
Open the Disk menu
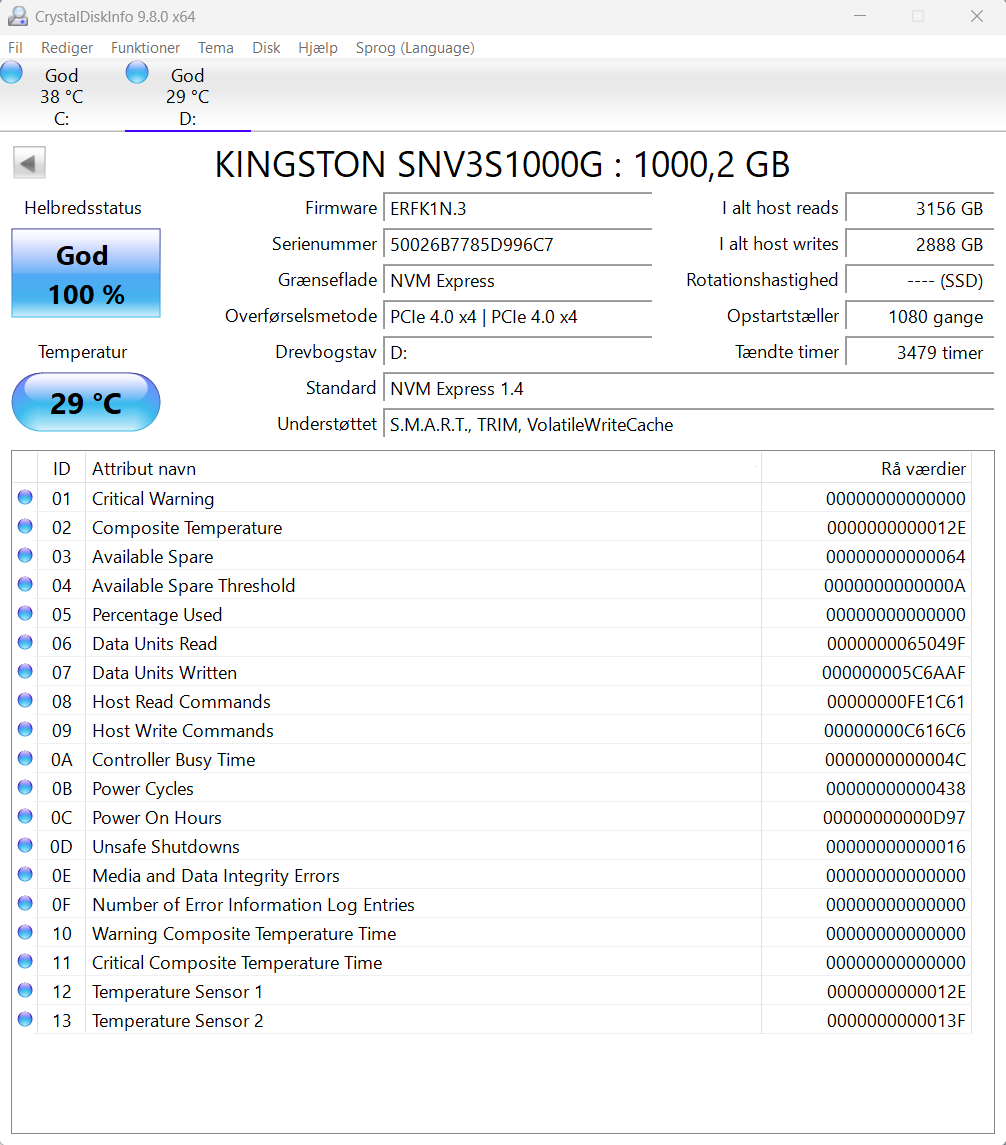coord(266,47)
